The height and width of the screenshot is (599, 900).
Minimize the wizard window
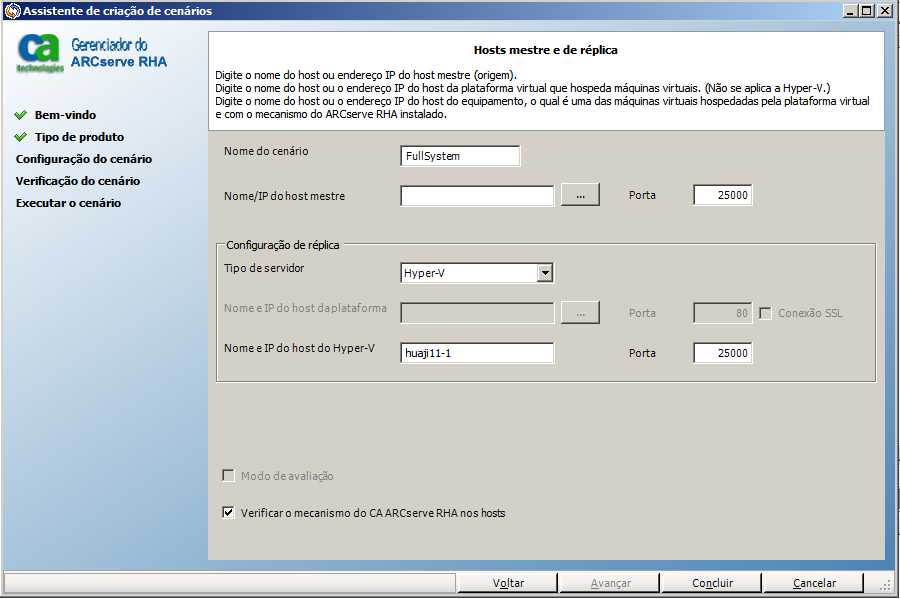click(851, 10)
